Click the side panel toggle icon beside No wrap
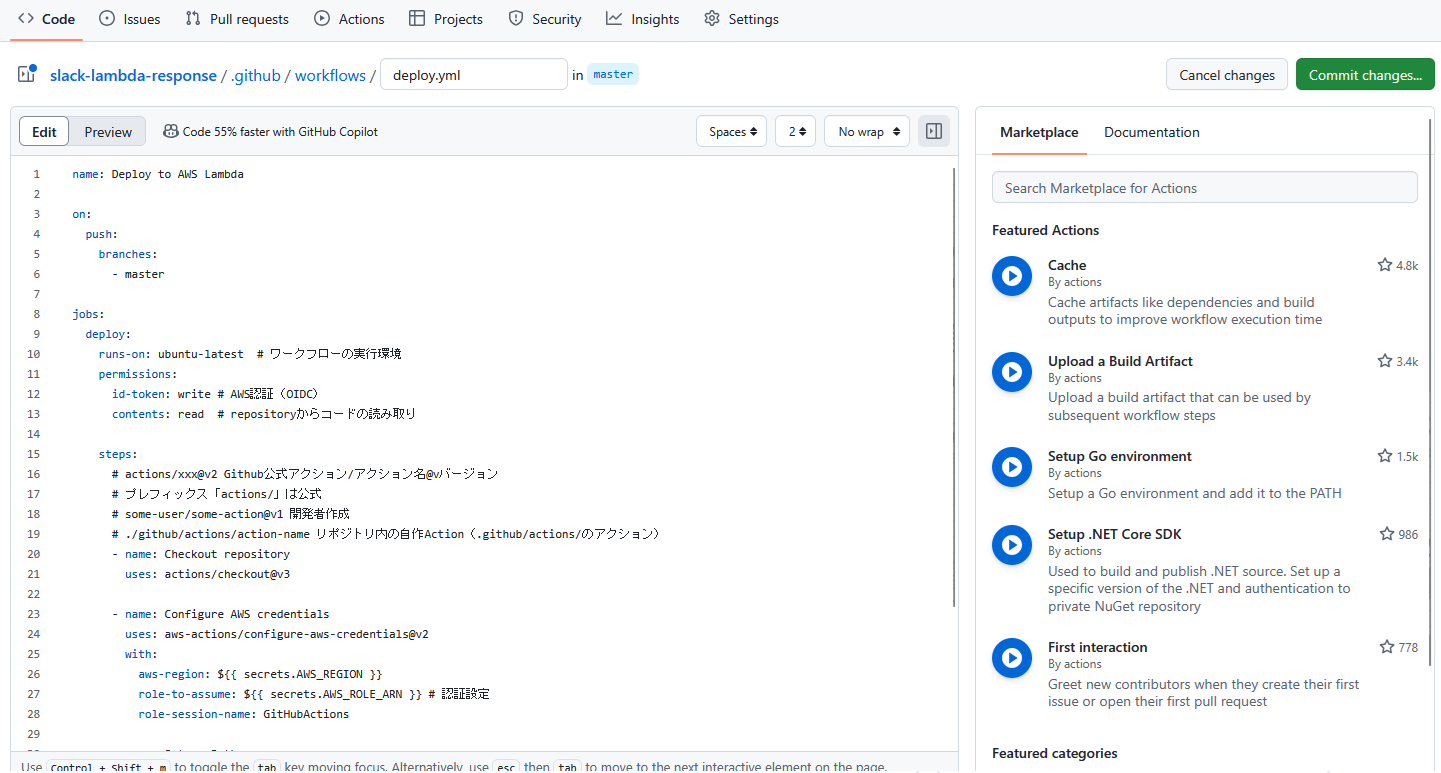This screenshot has height=773, width=1441. [x=933, y=130]
